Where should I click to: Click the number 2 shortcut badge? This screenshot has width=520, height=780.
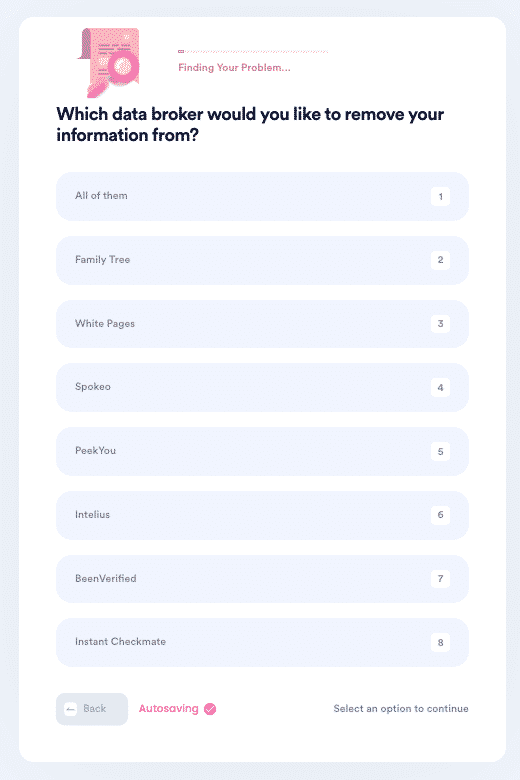(440, 260)
